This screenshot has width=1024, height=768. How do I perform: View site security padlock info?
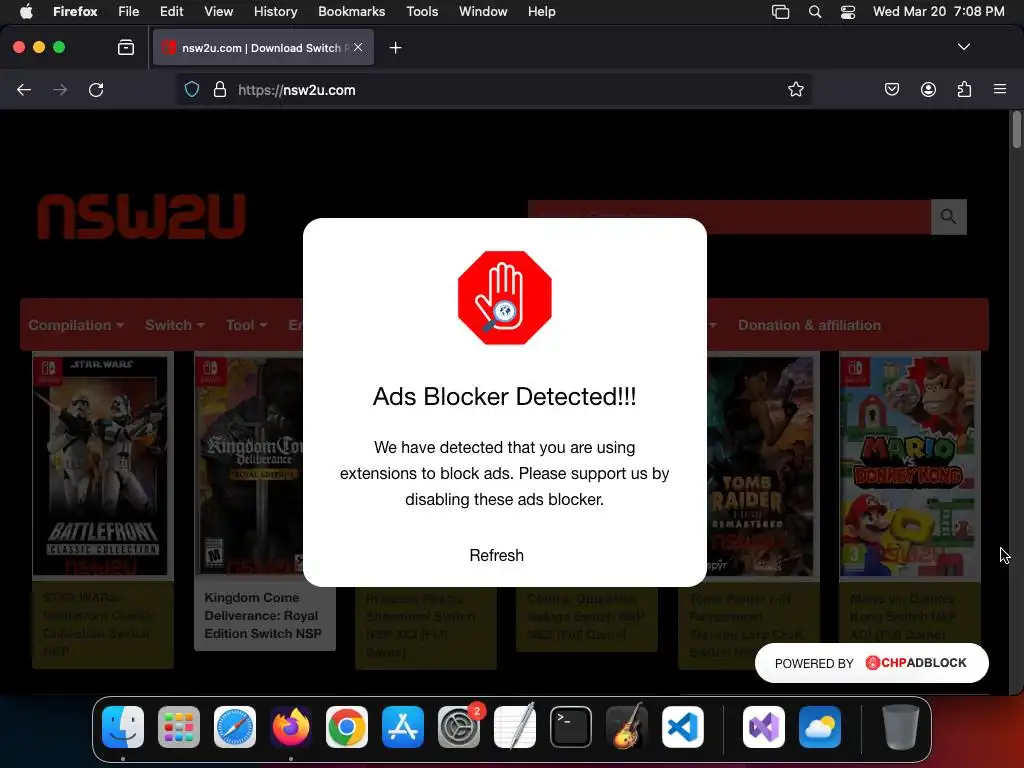tap(220, 89)
